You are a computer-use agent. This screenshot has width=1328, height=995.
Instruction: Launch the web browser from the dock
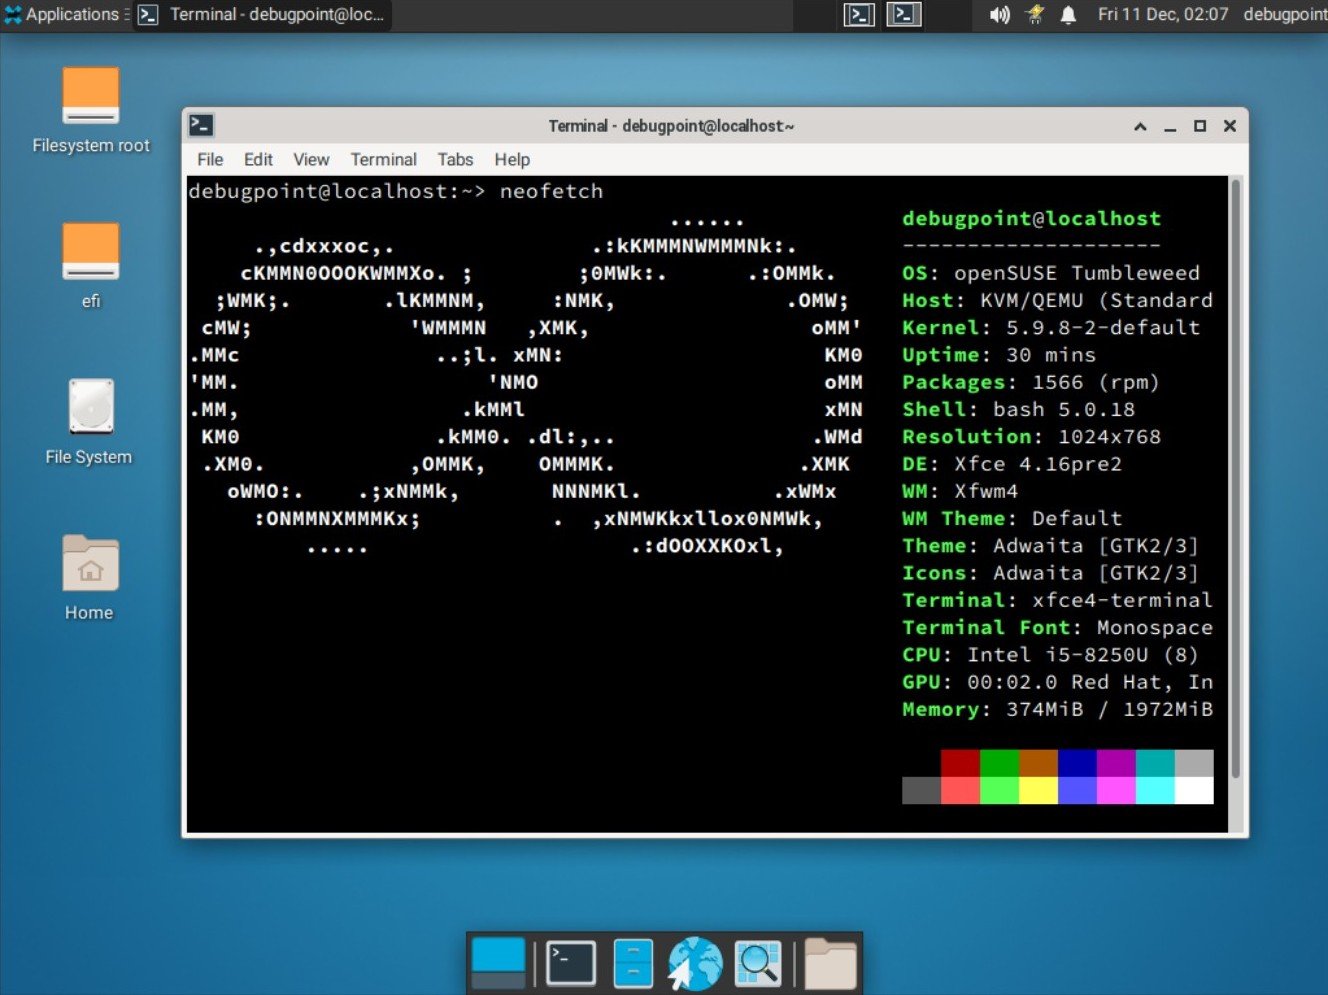tap(694, 962)
